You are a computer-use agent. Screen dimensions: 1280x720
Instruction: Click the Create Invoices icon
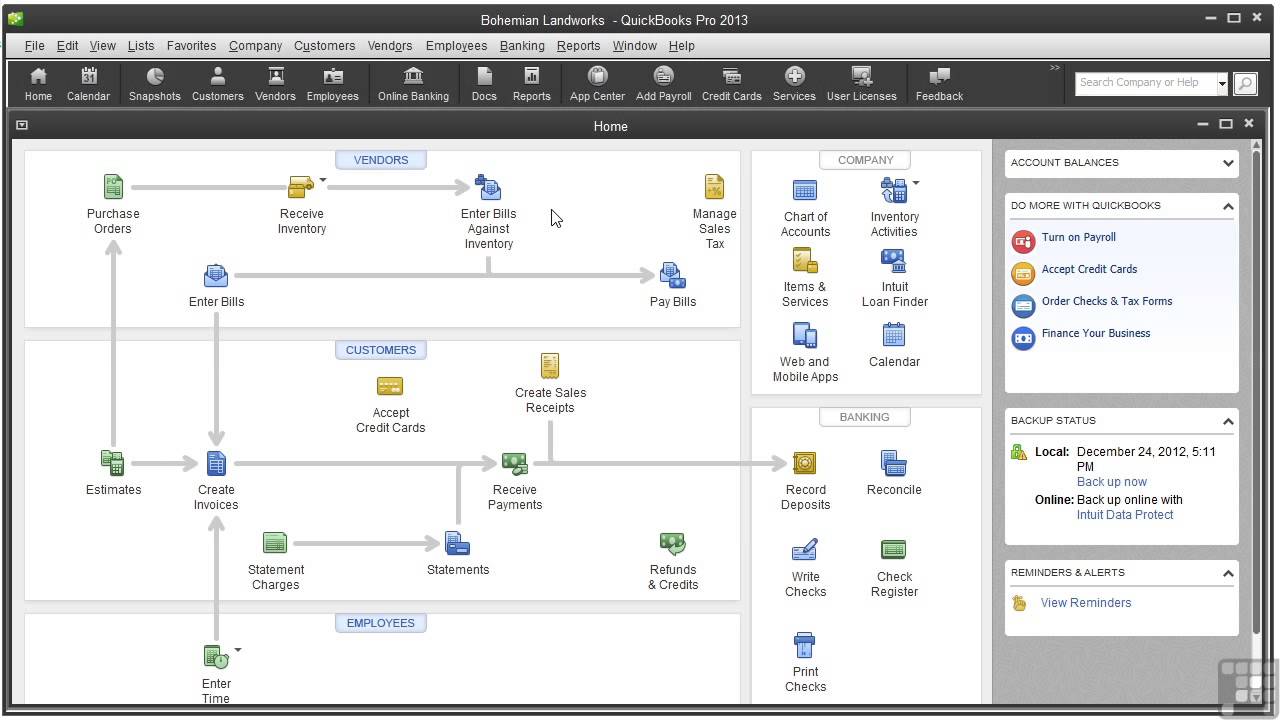(x=216, y=463)
